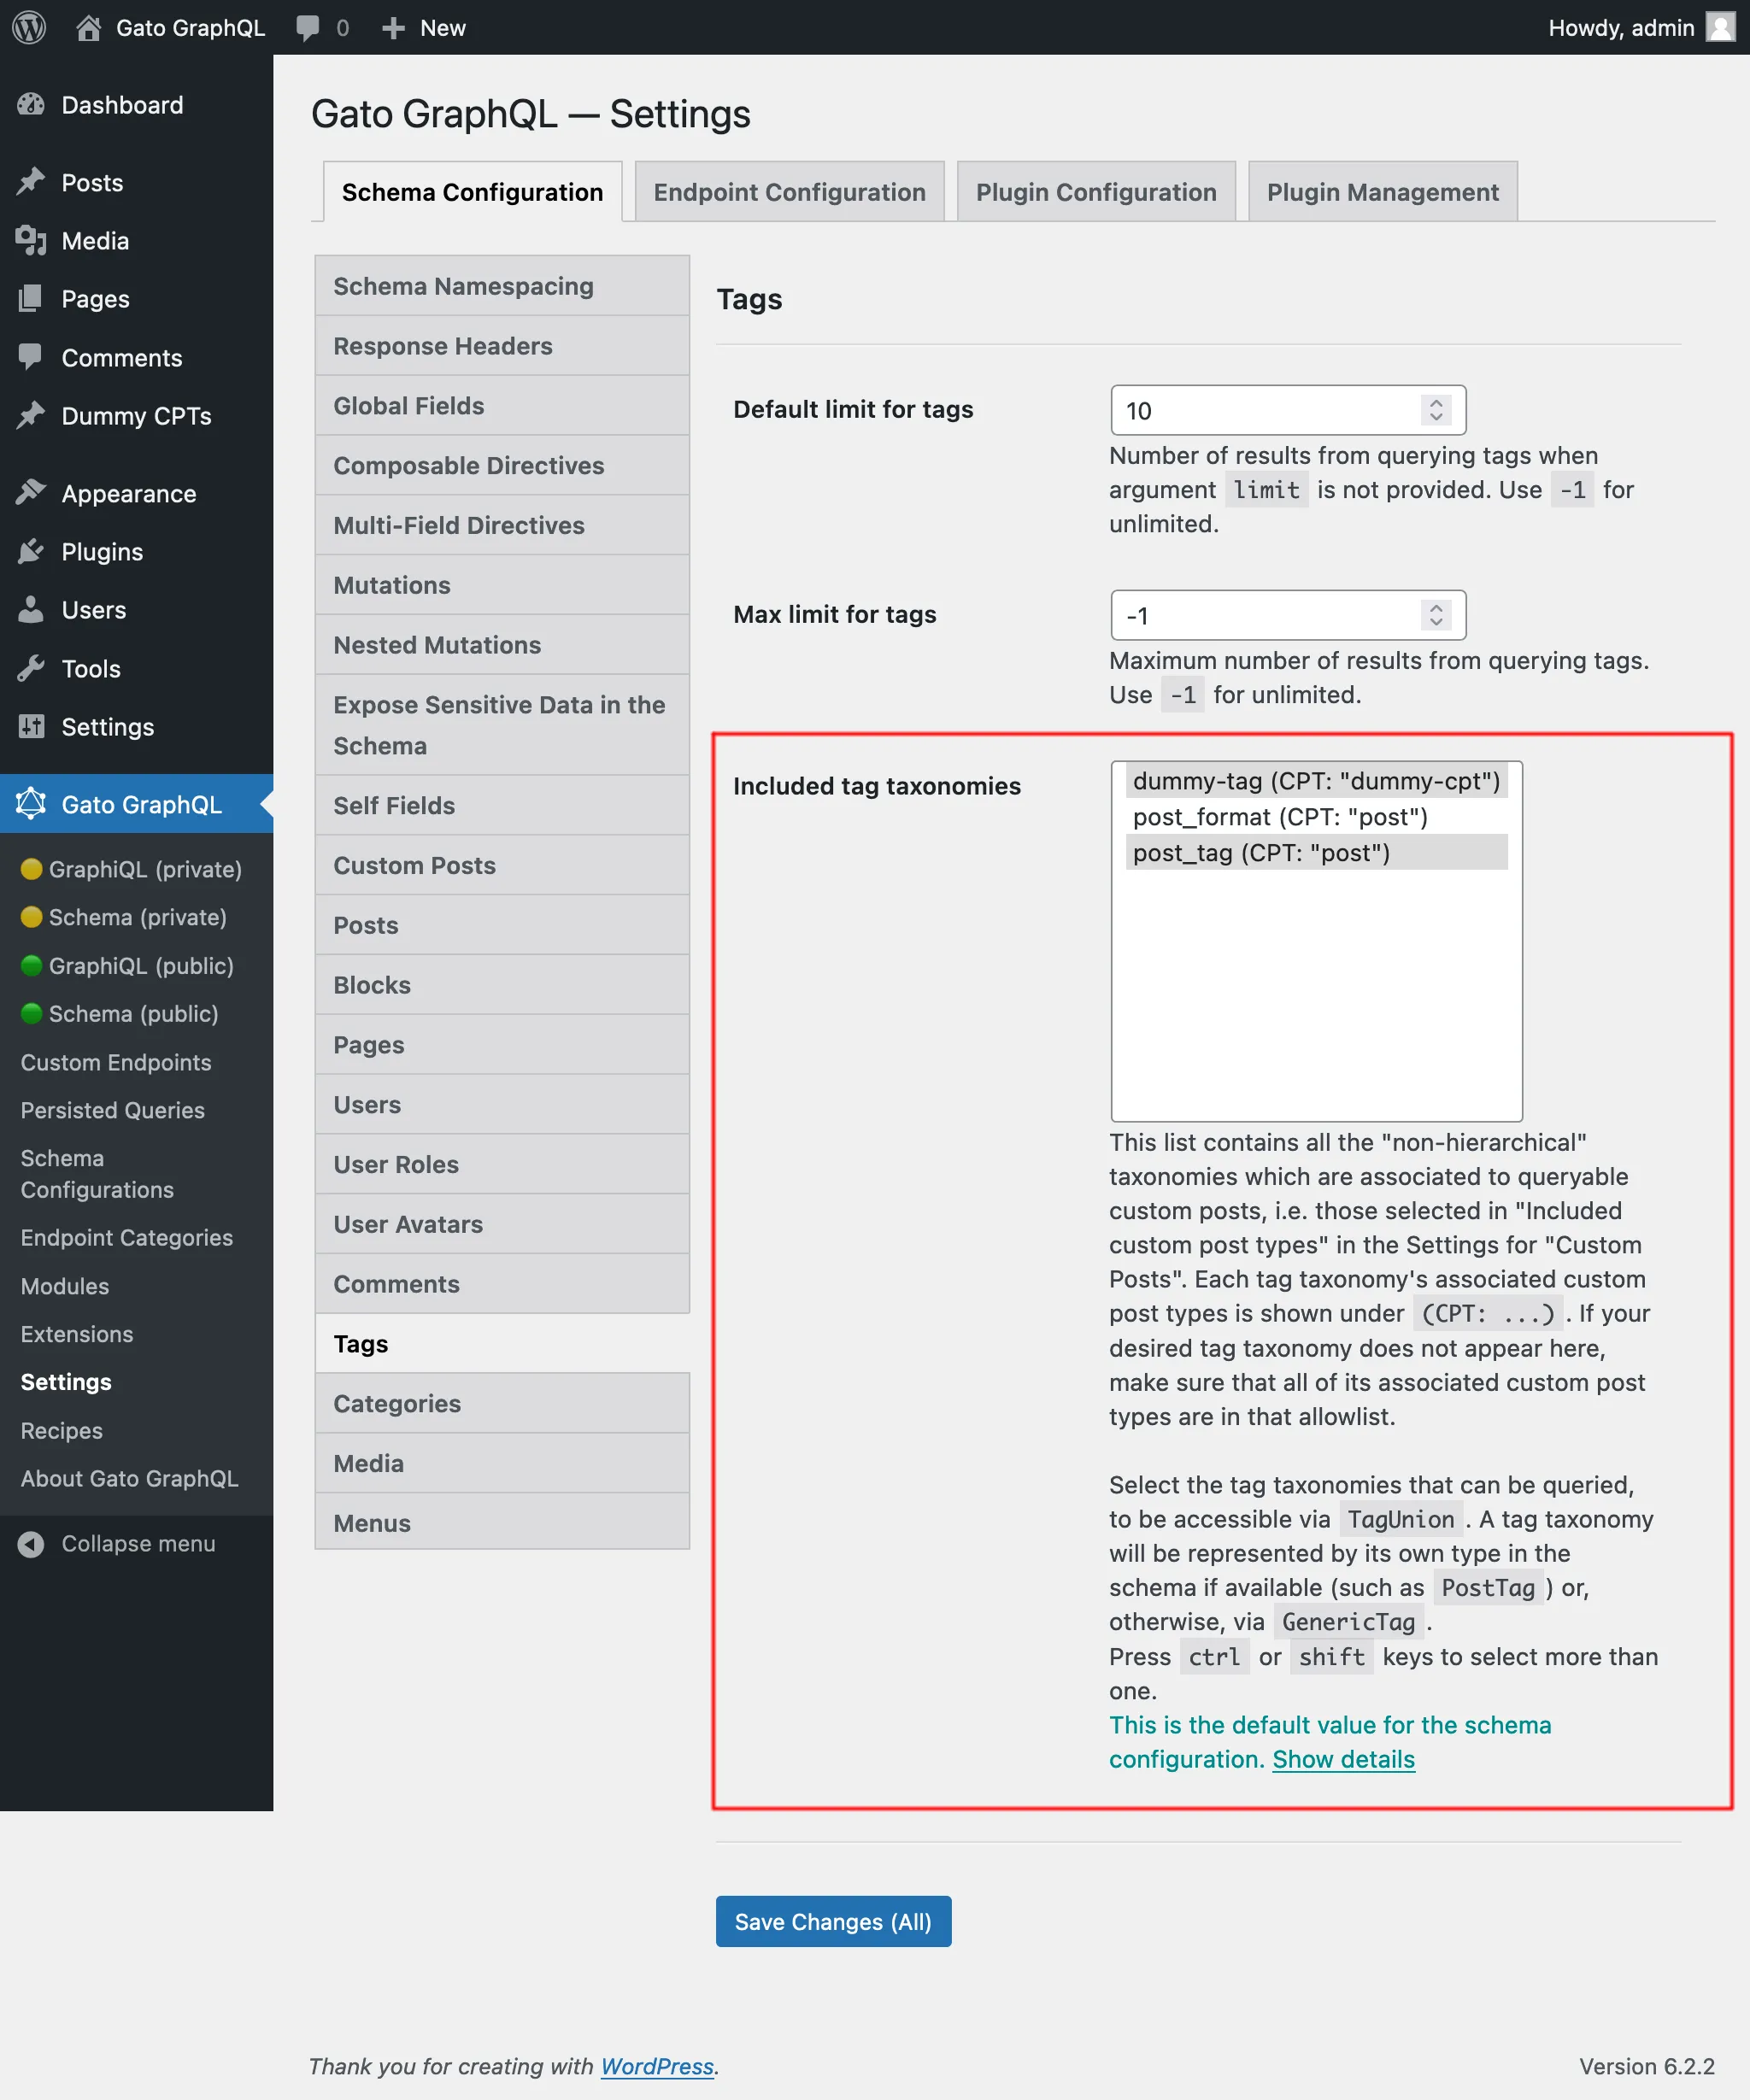Screen dimensions: 1750x2100
Task: Click the Plugins plug icon
Action: pyautogui.click(x=31, y=551)
